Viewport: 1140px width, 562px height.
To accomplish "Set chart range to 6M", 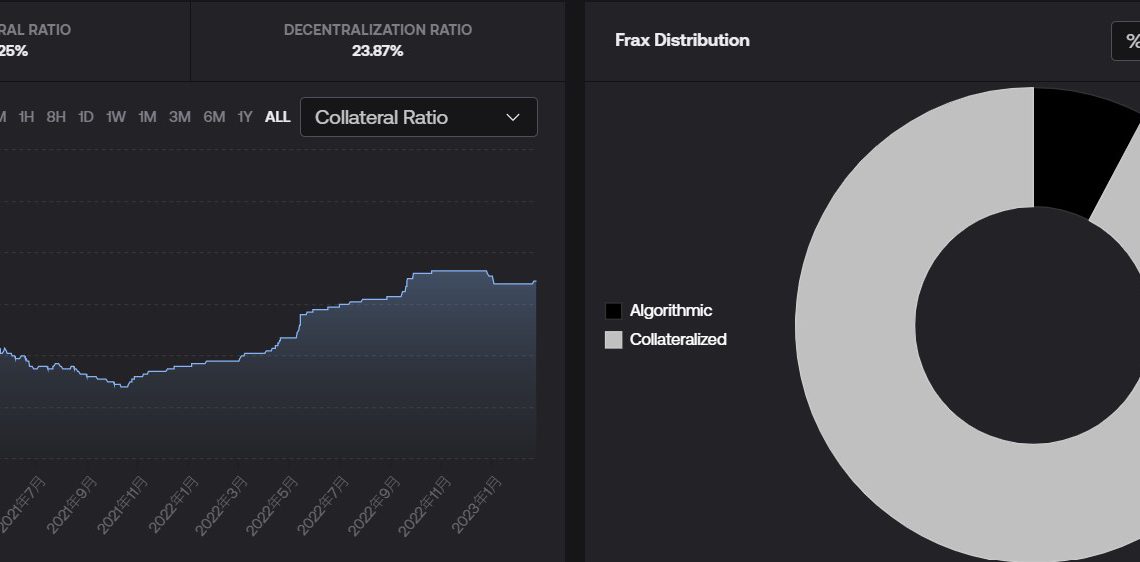I will [x=214, y=117].
